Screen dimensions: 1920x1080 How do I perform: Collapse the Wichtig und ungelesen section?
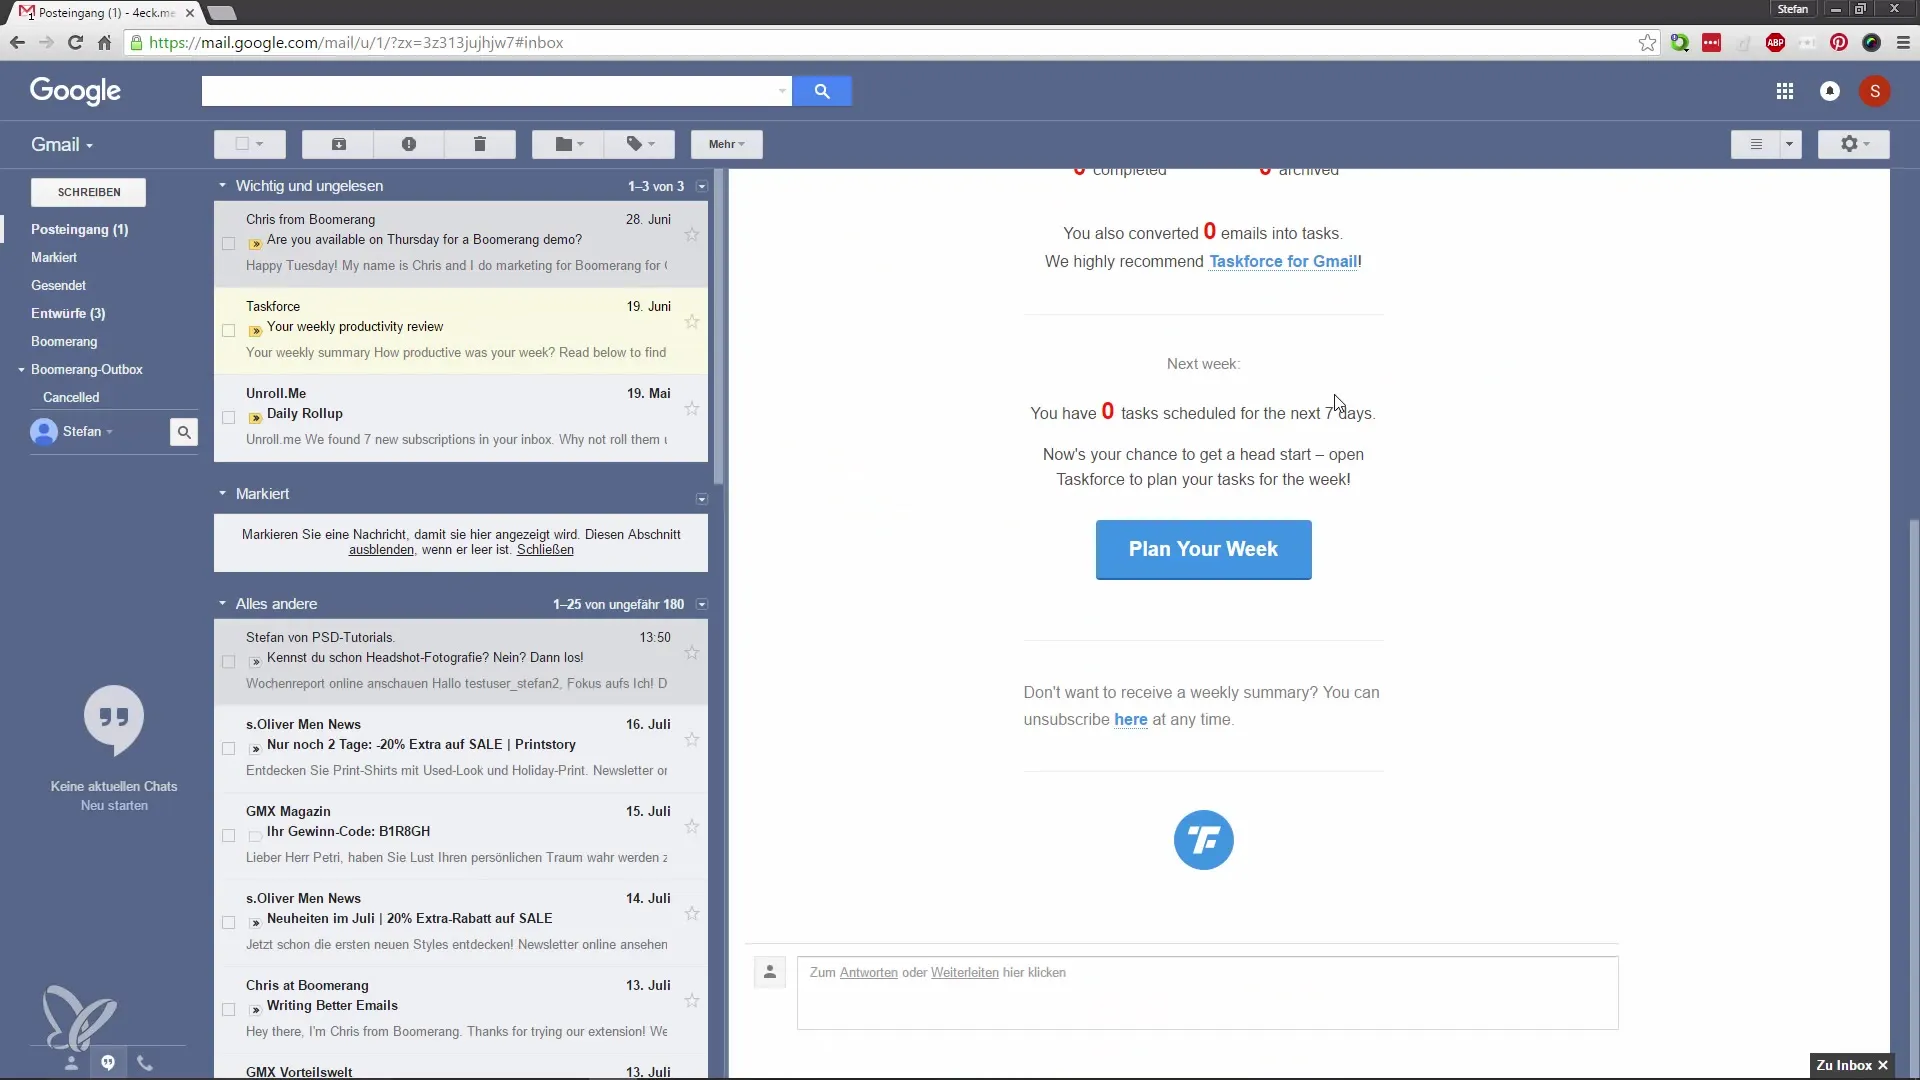pyautogui.click(x=223, y=186)
